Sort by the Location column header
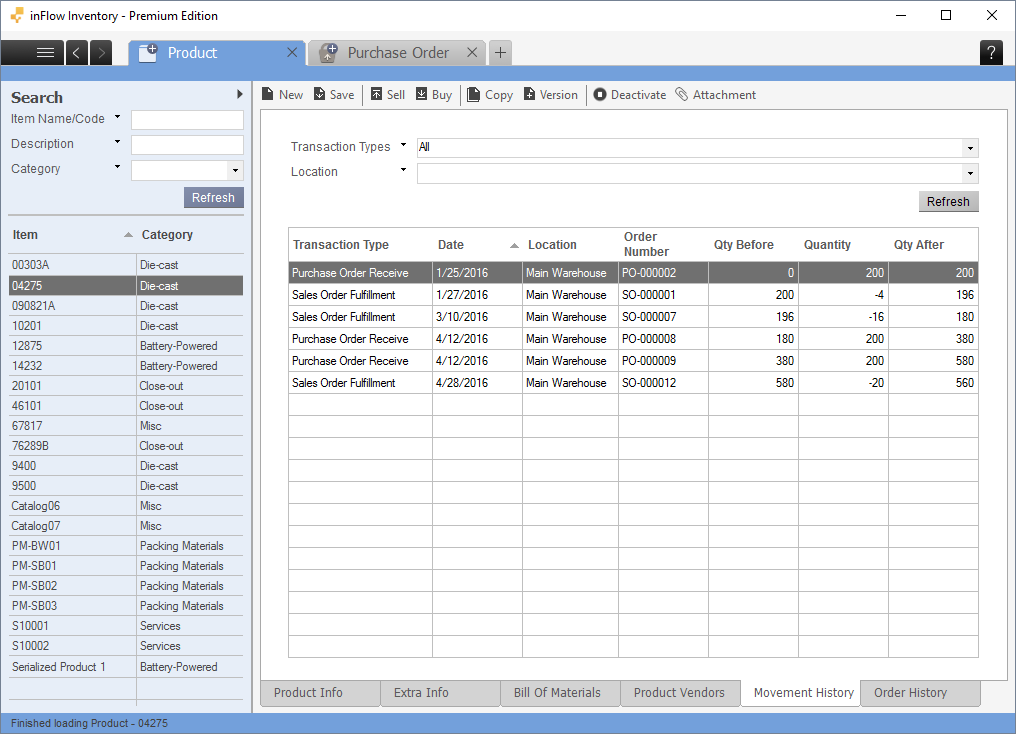Screen dimensions: 1016x734 [570, 245]
